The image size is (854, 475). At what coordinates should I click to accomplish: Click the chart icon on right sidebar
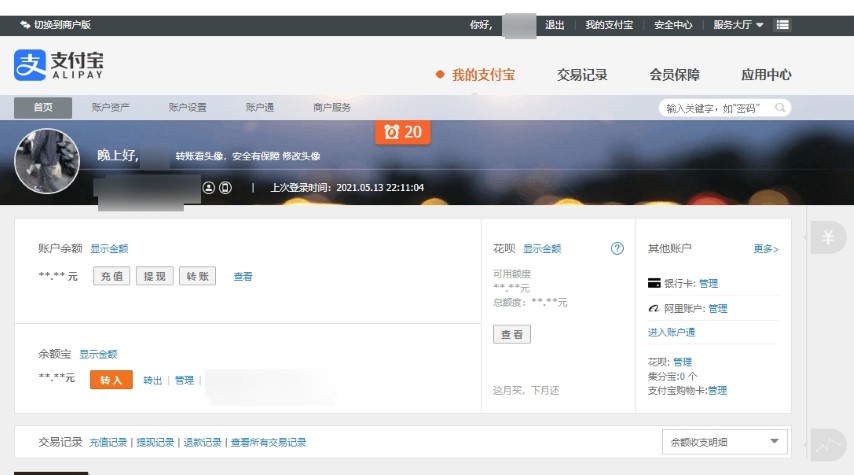pyautogui.click(x=828, y=445)
